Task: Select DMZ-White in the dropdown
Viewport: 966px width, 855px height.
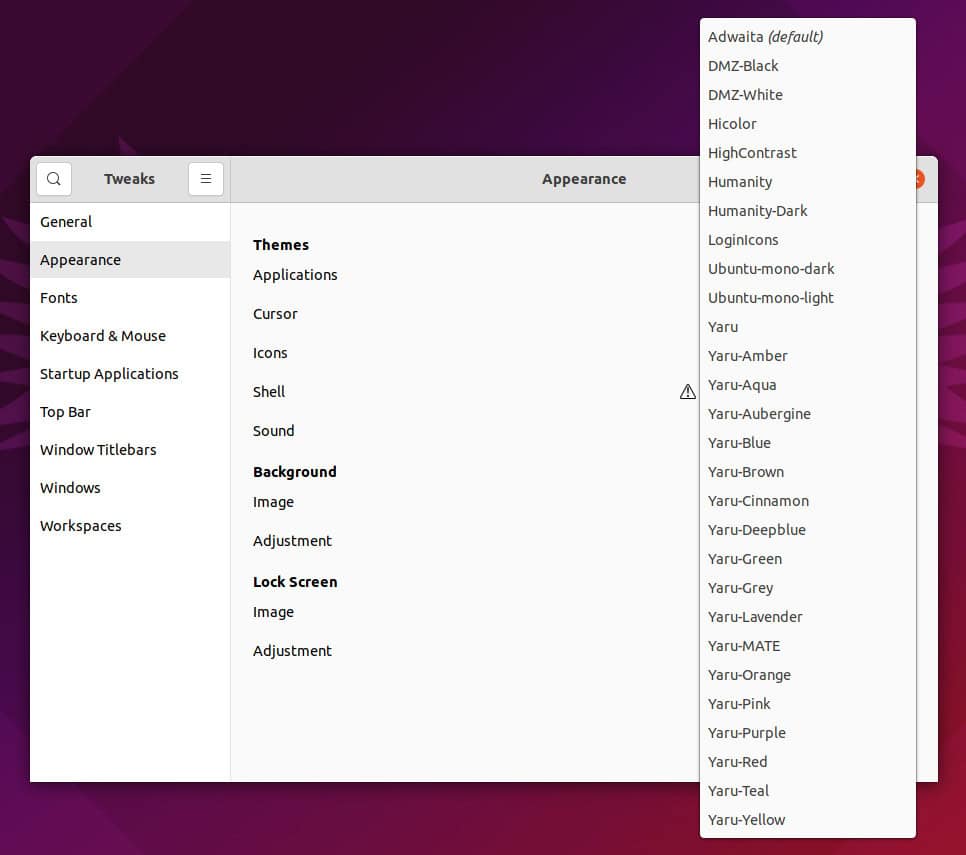Action: click(808, 95)
